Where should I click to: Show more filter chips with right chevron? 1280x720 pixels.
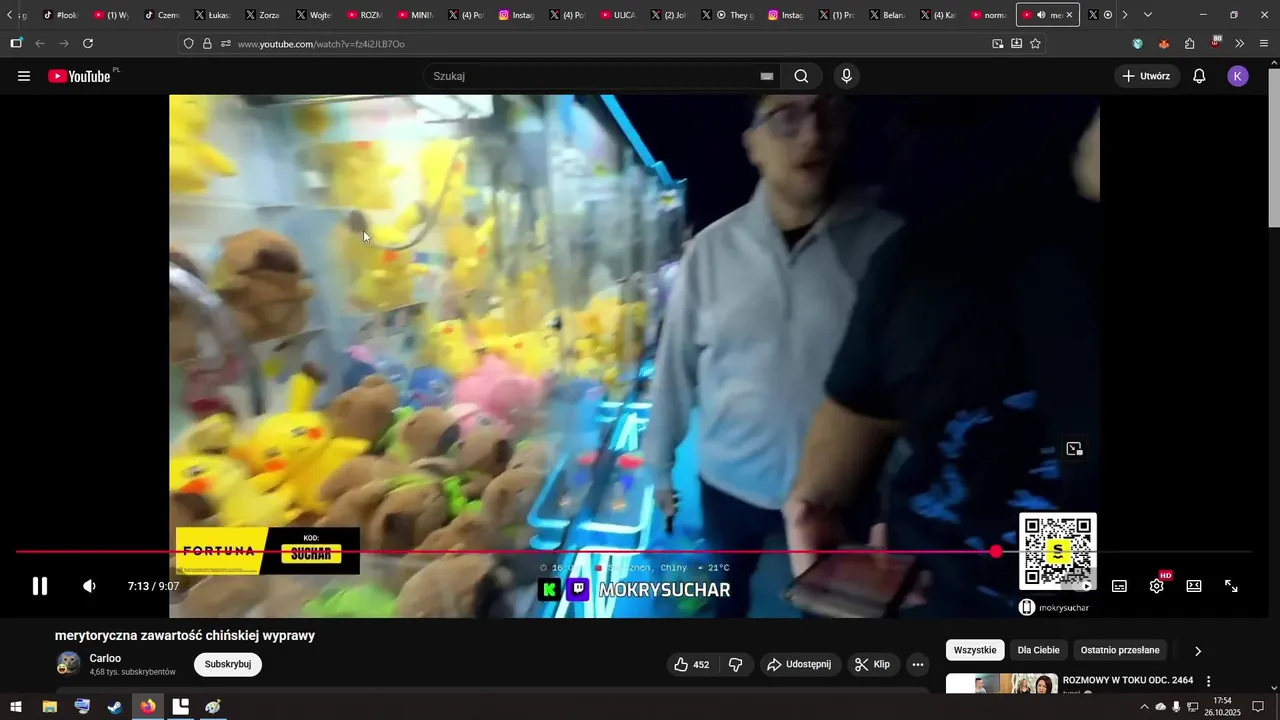(1198, 651)
